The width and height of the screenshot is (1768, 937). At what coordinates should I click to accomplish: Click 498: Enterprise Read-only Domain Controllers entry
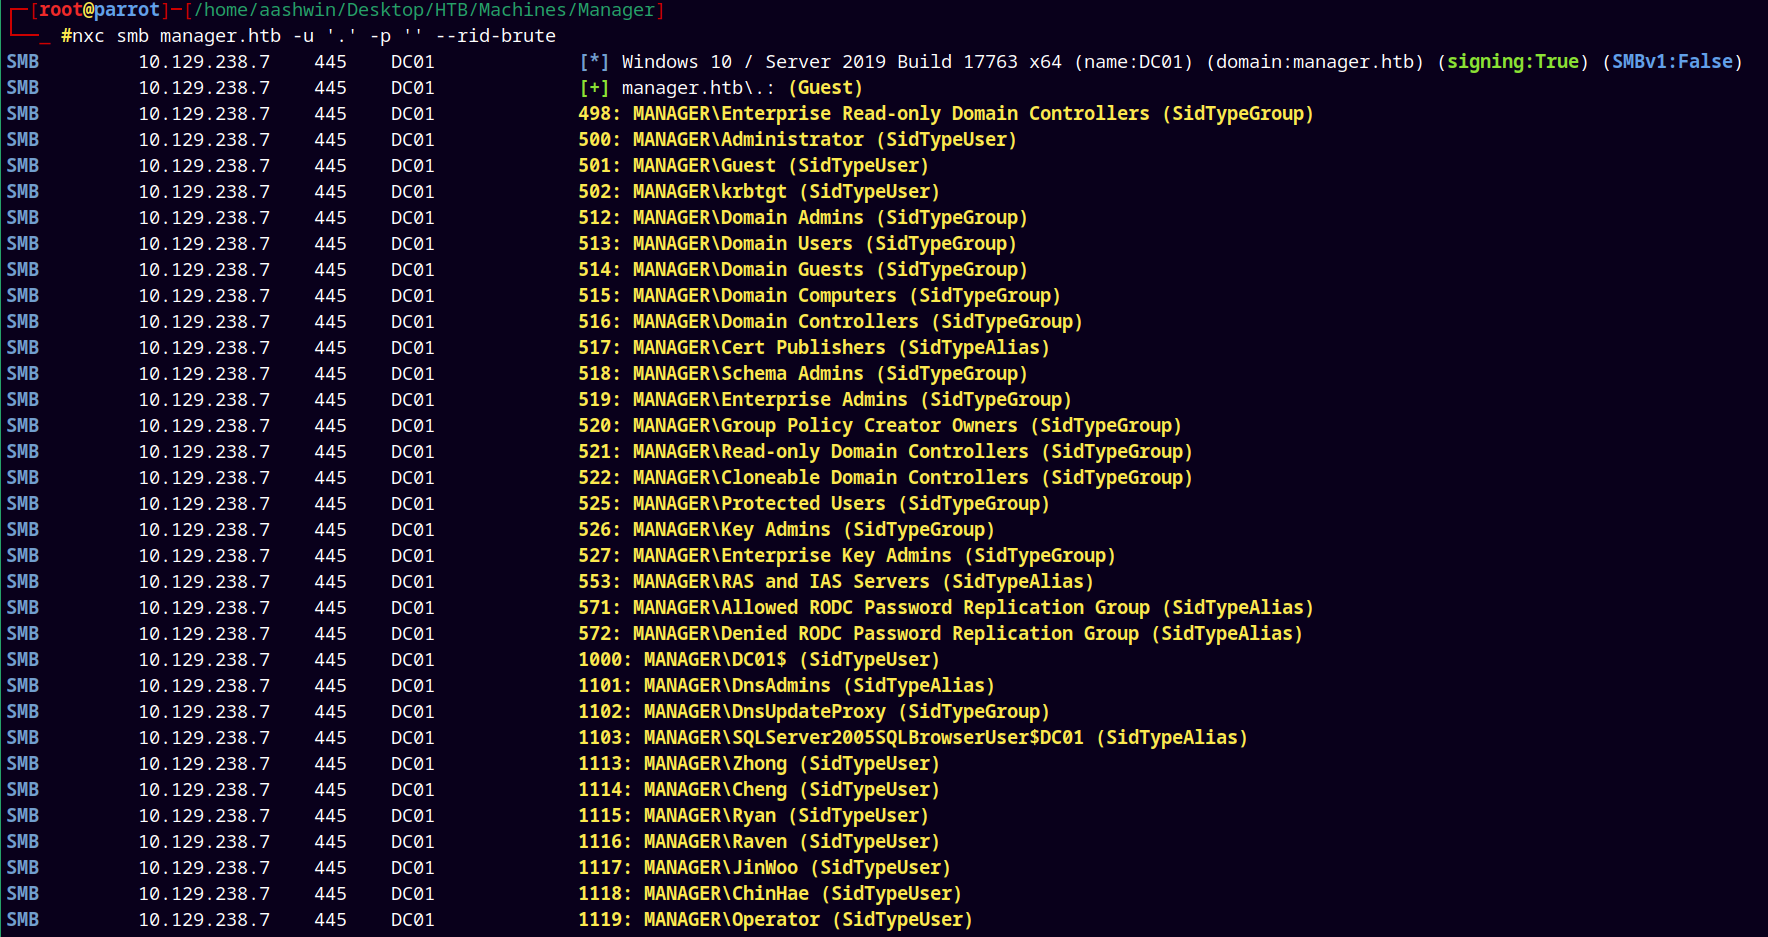[946, 114]
